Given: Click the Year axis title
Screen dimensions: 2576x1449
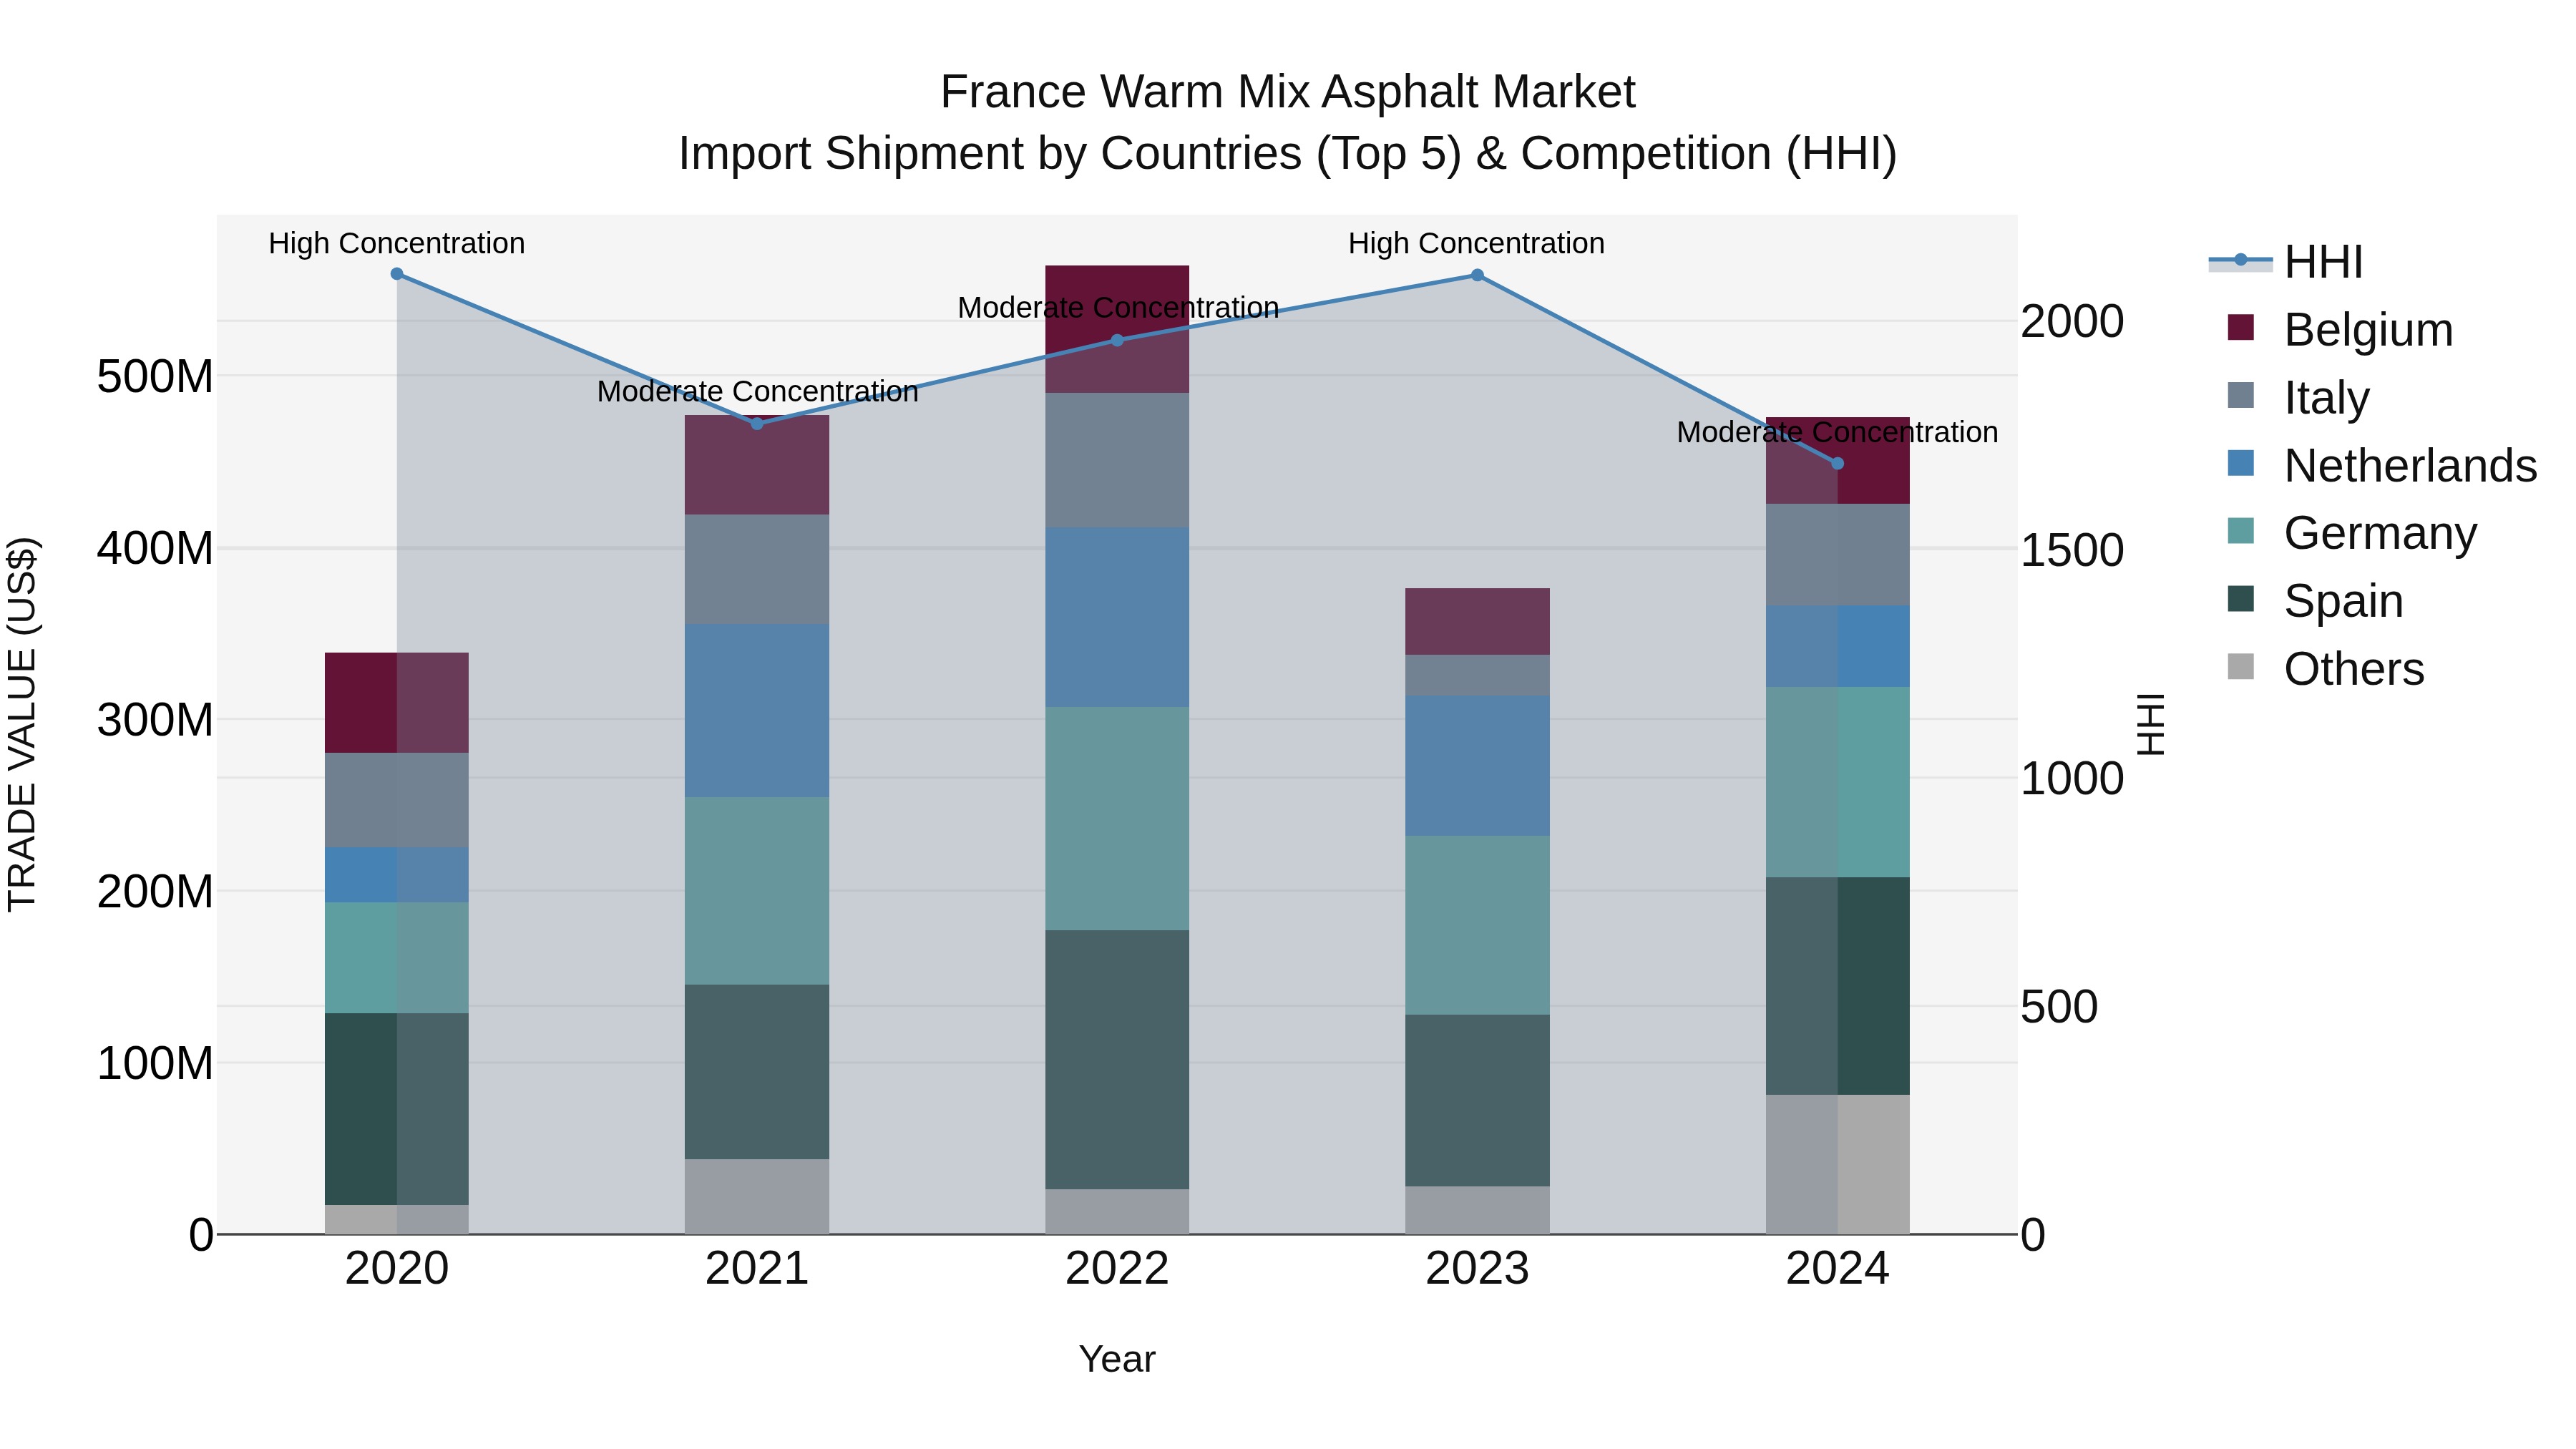Looking at the screenshot, I should coord(1117,1359).
